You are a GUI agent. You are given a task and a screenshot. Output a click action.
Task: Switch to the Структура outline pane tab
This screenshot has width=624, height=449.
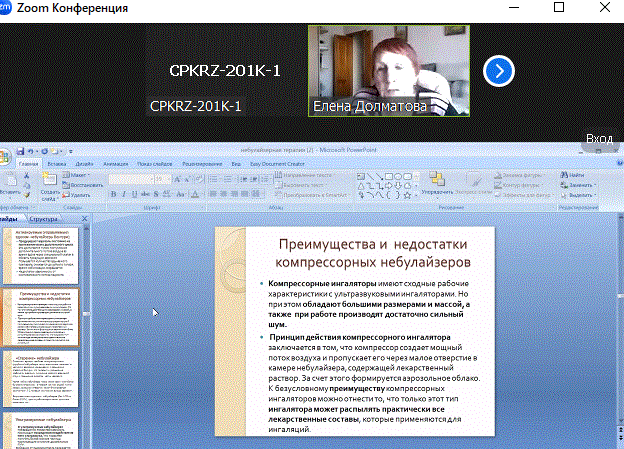(44, 219)
